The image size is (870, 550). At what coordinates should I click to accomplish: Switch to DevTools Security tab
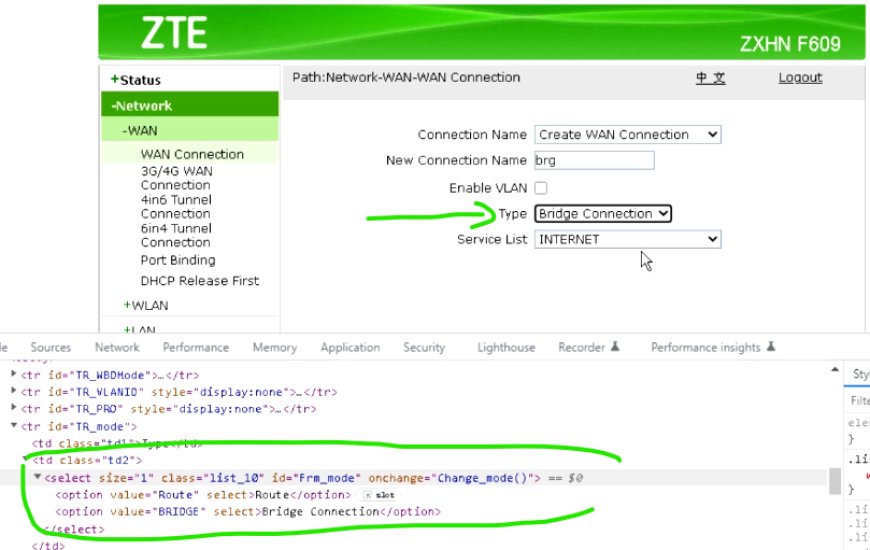424,347
